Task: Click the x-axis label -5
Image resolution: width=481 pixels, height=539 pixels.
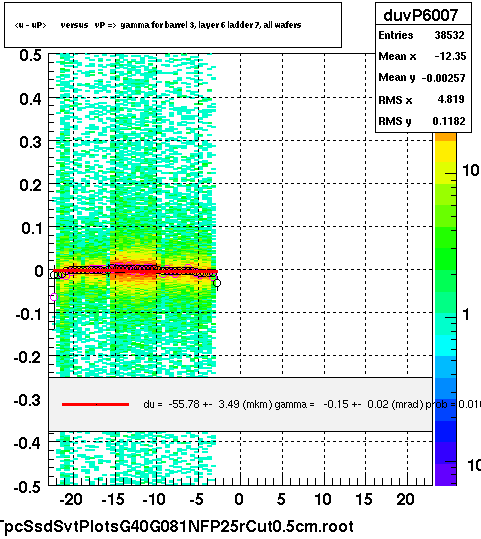Action: [196, 499]
